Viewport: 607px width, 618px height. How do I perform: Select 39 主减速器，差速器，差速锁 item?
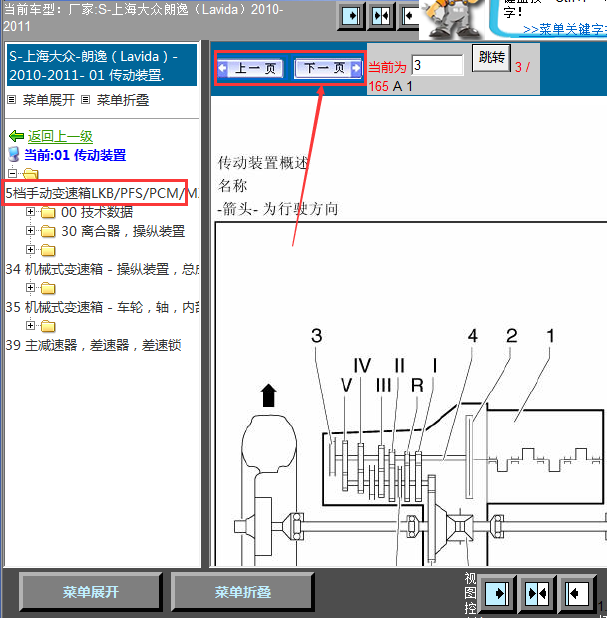[93, 345]
